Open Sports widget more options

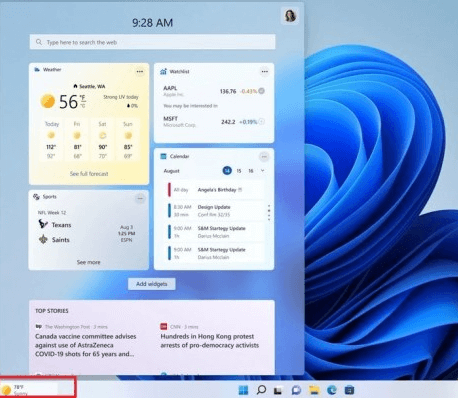coord(140,199)
